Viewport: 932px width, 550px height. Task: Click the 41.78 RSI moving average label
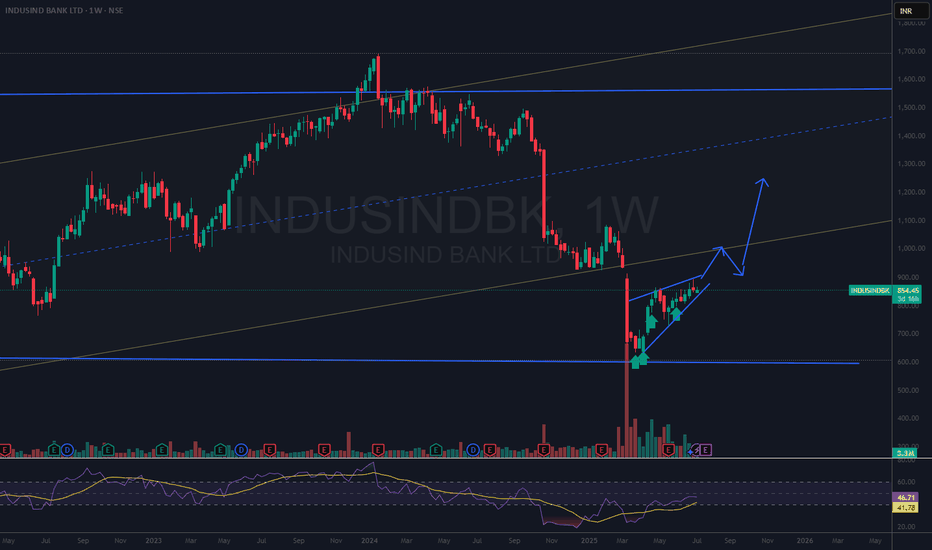[x=905, y=508]
